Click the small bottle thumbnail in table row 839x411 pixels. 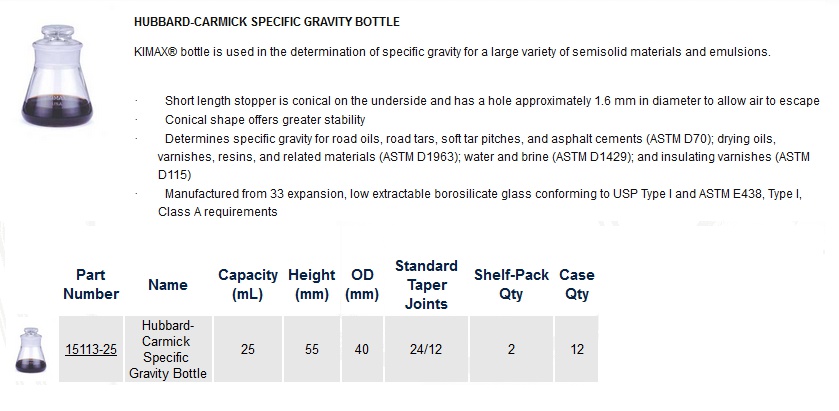tap(30, 351)
